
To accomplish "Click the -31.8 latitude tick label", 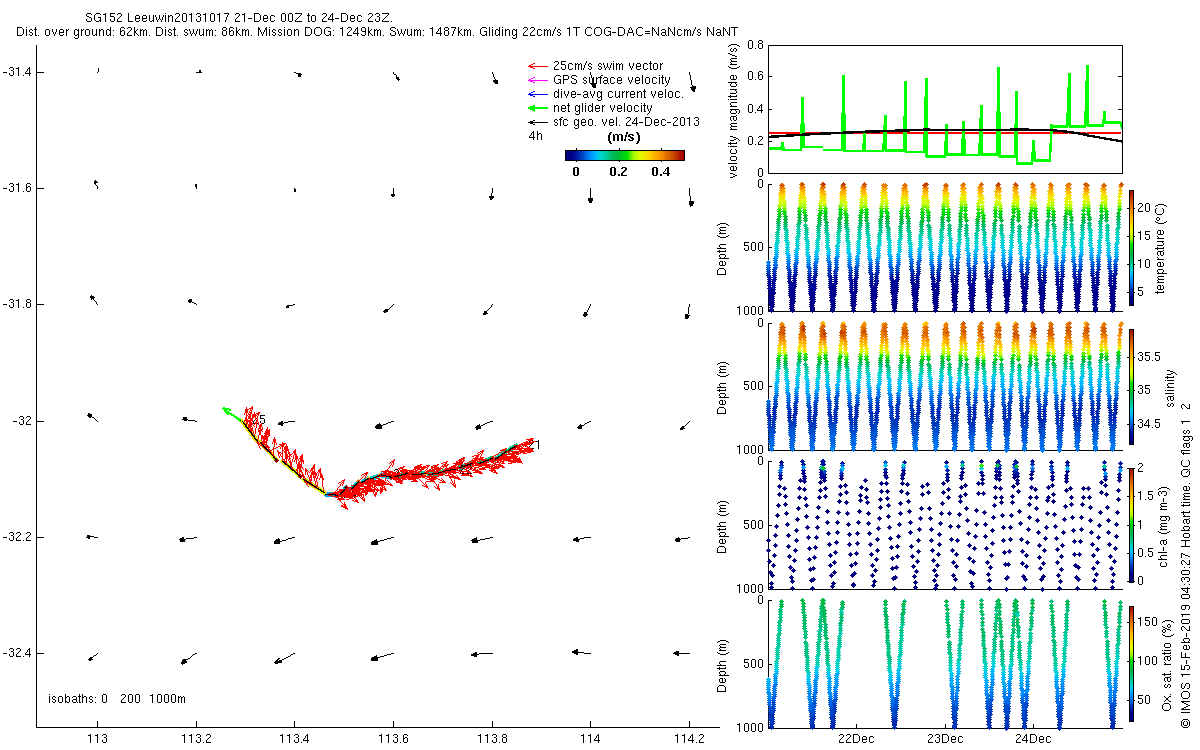I will coord(17,304).
